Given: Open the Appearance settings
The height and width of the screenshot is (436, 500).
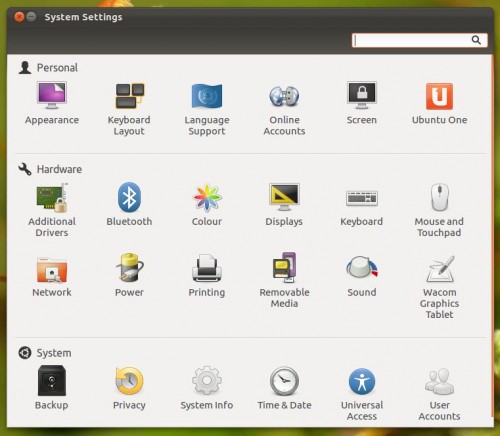Looking at the screenshot, I should click(x=52, y=103).
